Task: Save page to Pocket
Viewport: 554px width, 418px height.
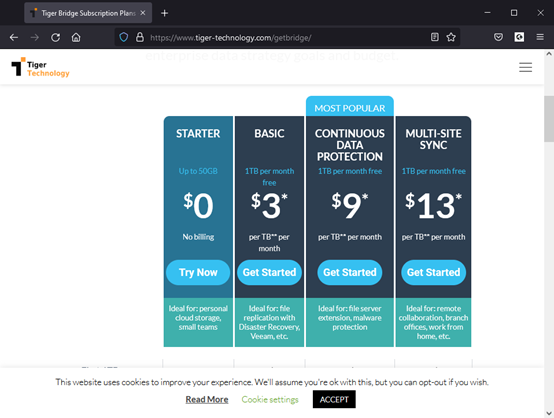Action: pos(499,37)
